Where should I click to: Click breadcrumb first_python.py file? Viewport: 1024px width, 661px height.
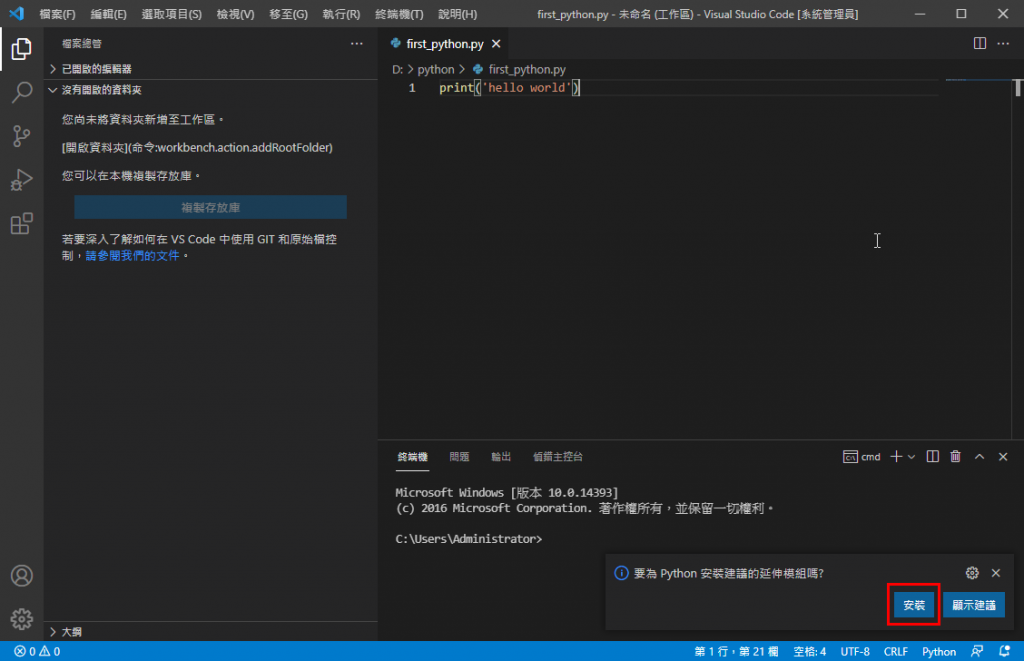point(527,69)
